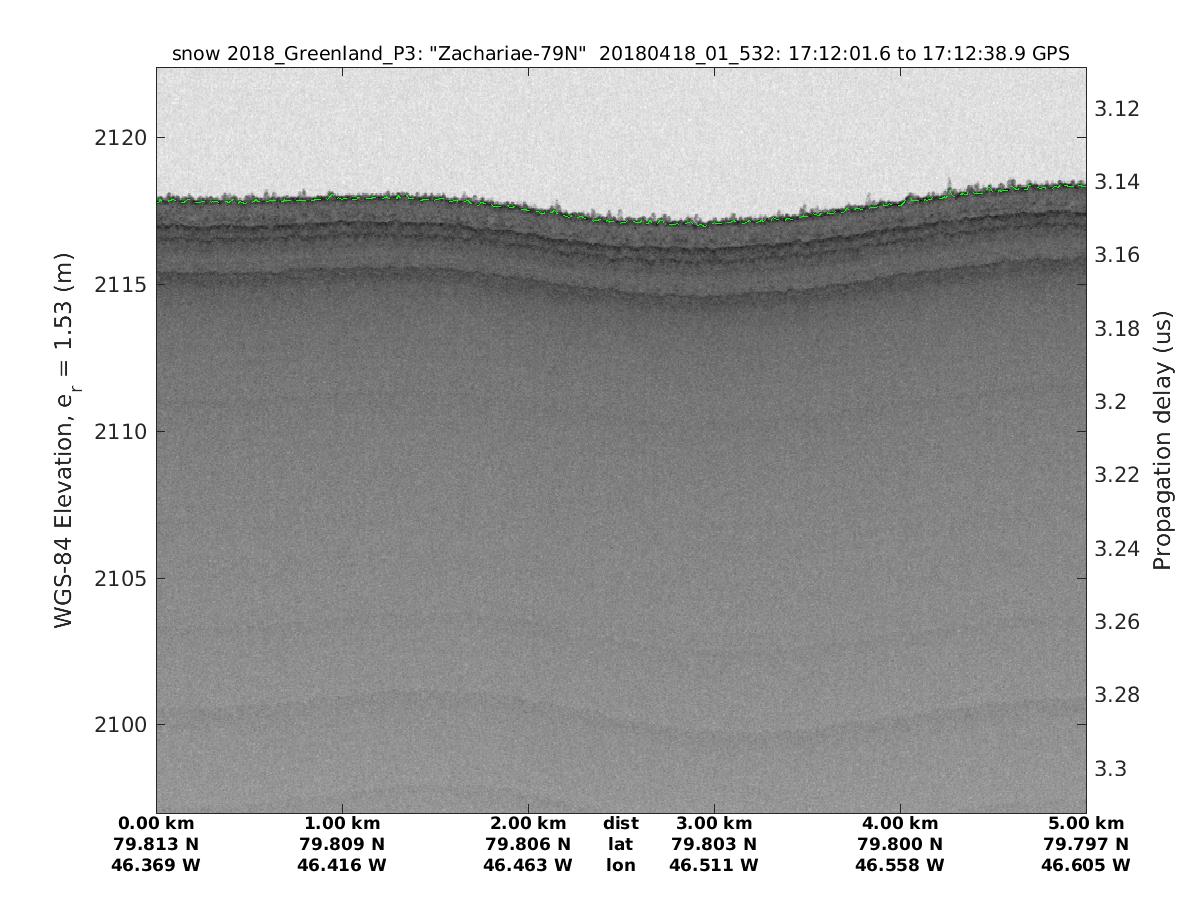
Task: Click the 3.28 propagation delay tick
Action: (1117, 694)
